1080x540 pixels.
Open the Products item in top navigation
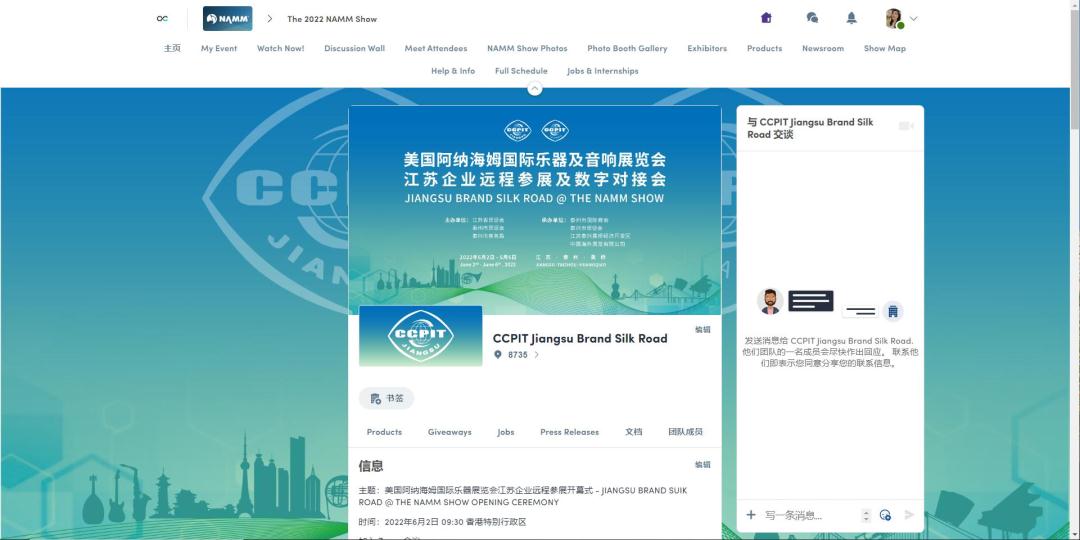click(x=765, y=48)
